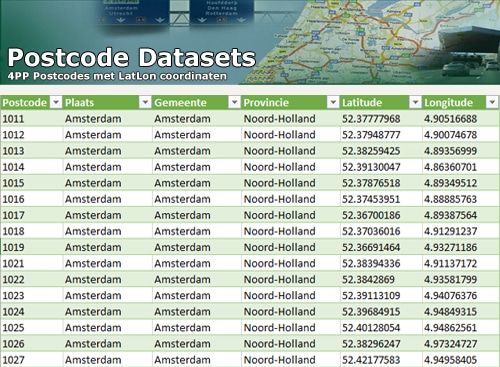This screenshot has width=500, height=367.
Task: Click longitude value 4.91137172
Action: coord(451,263)
